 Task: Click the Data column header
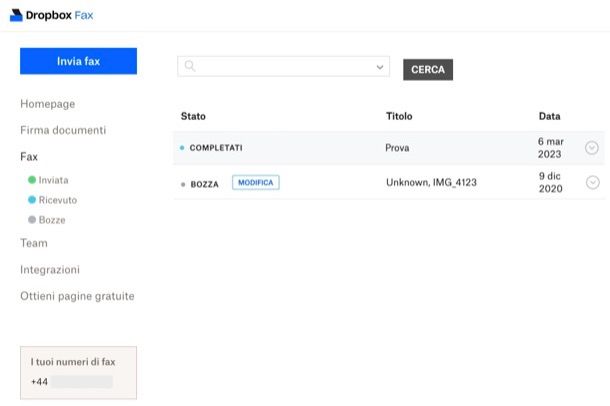coord(549,116)
